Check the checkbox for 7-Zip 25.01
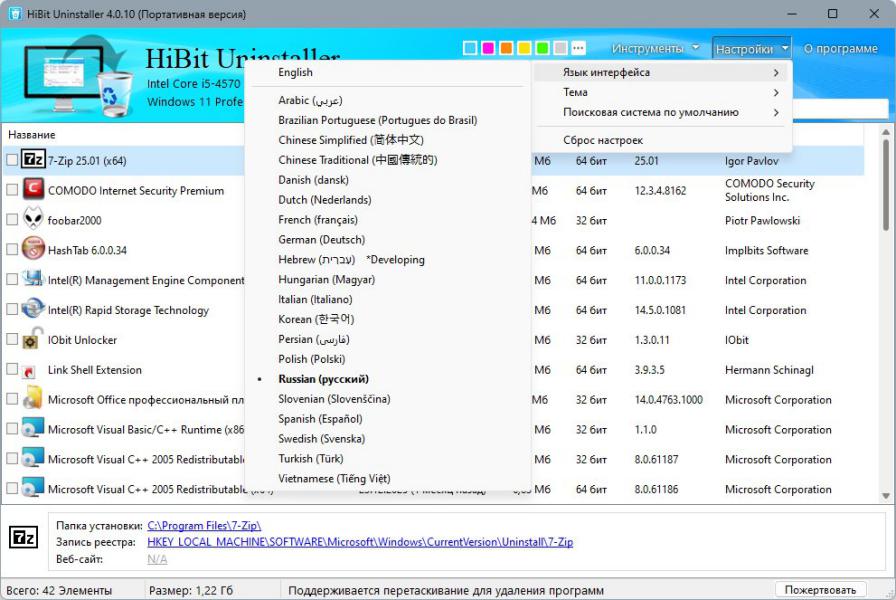Screen dimensions: 896x600 tap(12, 160)
